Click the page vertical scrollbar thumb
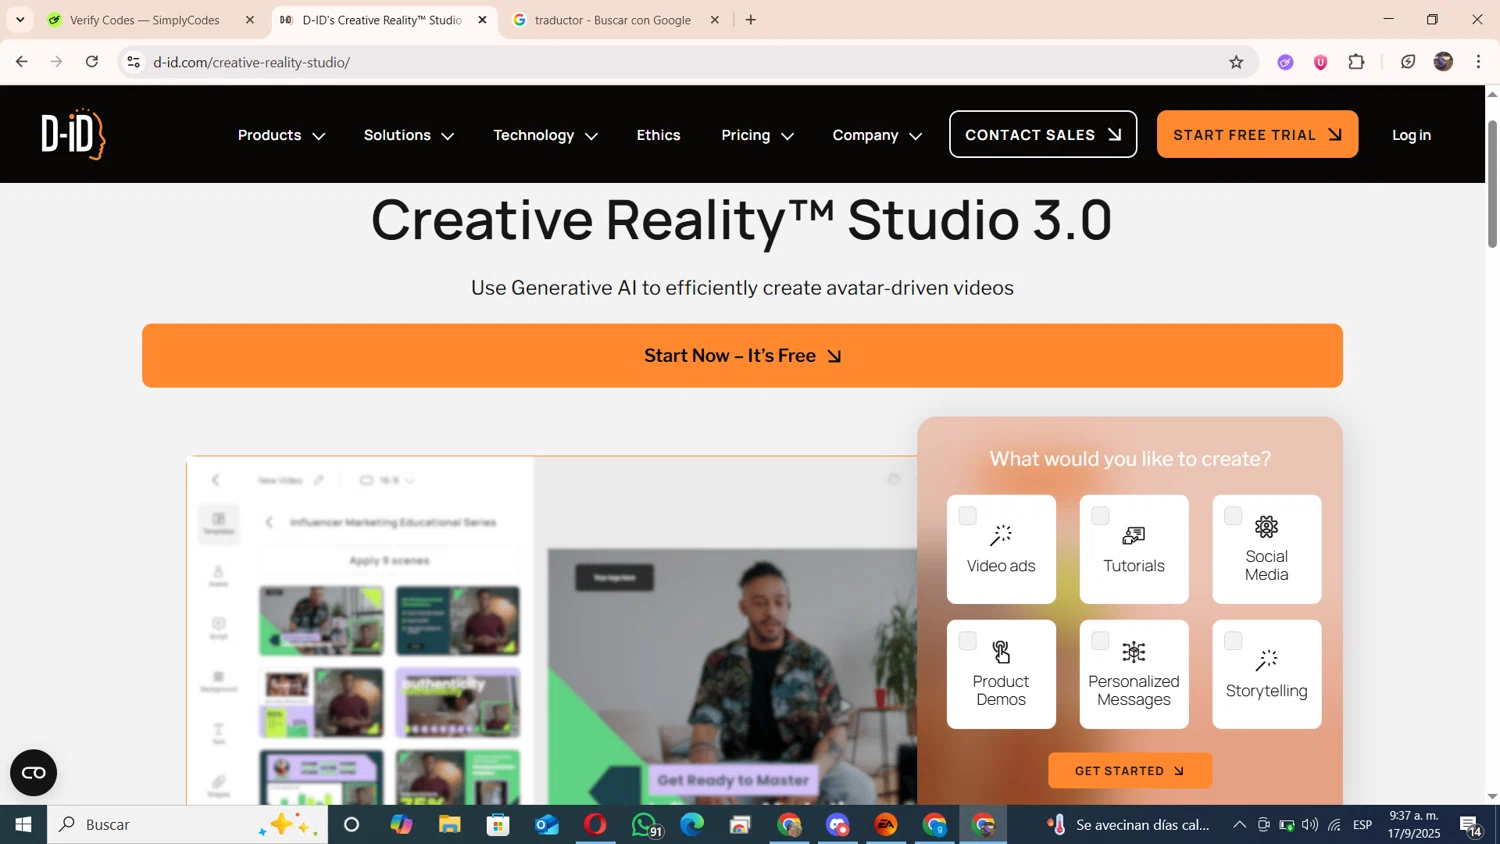1500x844 pixels. [1492, 183]
